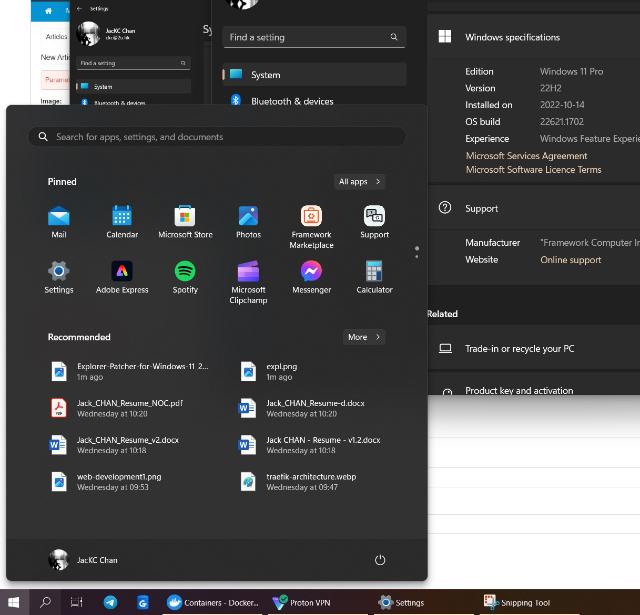640x615 pixels.
Task: Open the Support pinned app
Action: 374,222
